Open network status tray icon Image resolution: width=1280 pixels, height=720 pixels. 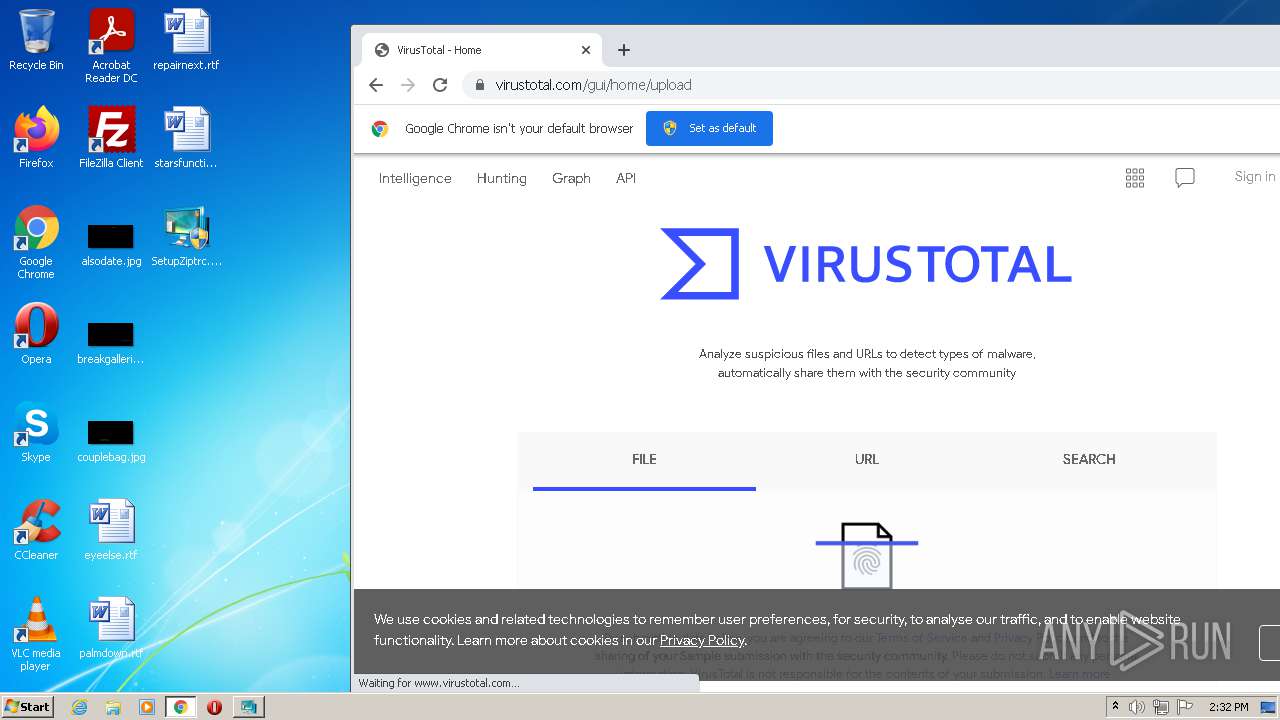coord(1161,707)
